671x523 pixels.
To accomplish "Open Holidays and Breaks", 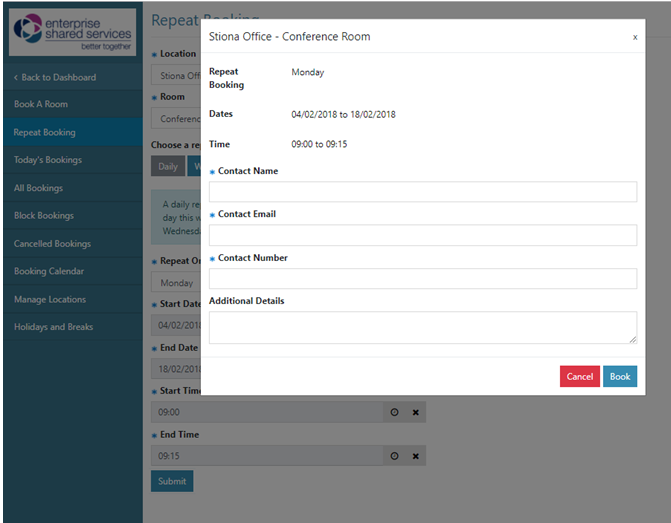I will pyautogui.click(x=73, y=327).
